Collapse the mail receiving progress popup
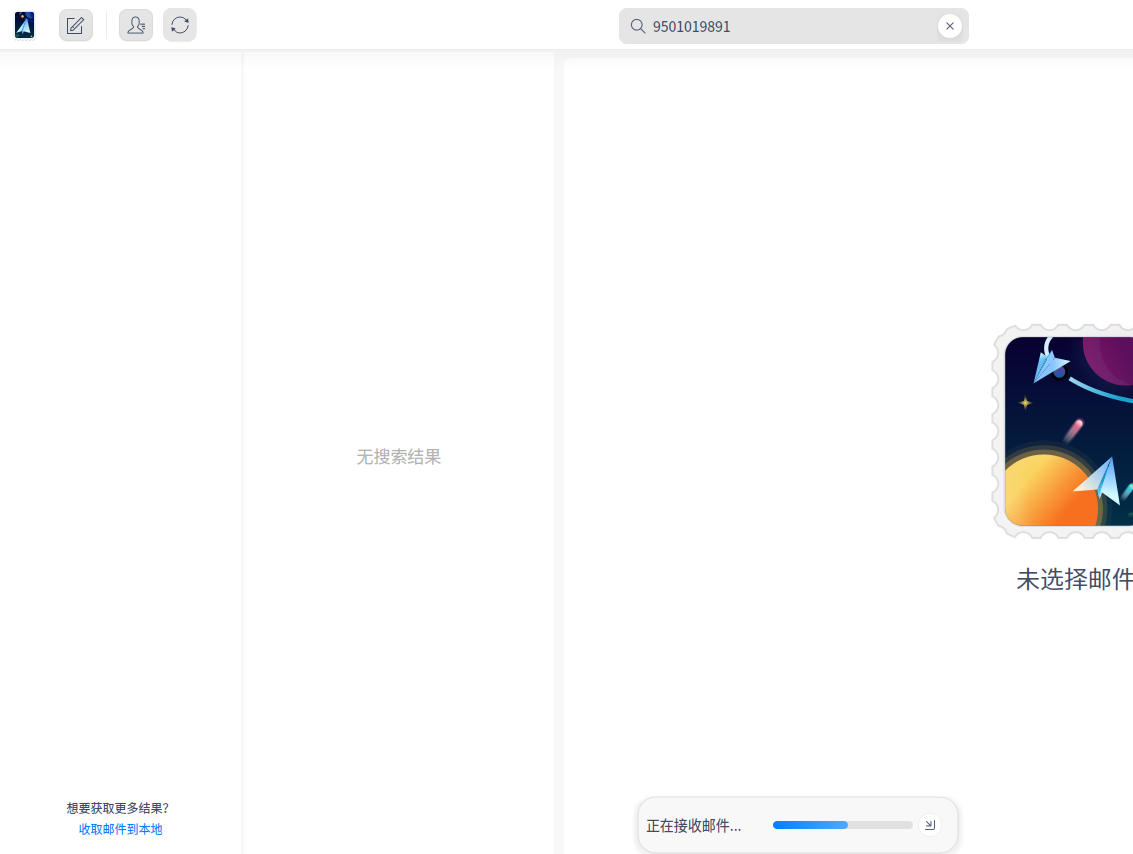1133x854 pixels. pos(930,824)
